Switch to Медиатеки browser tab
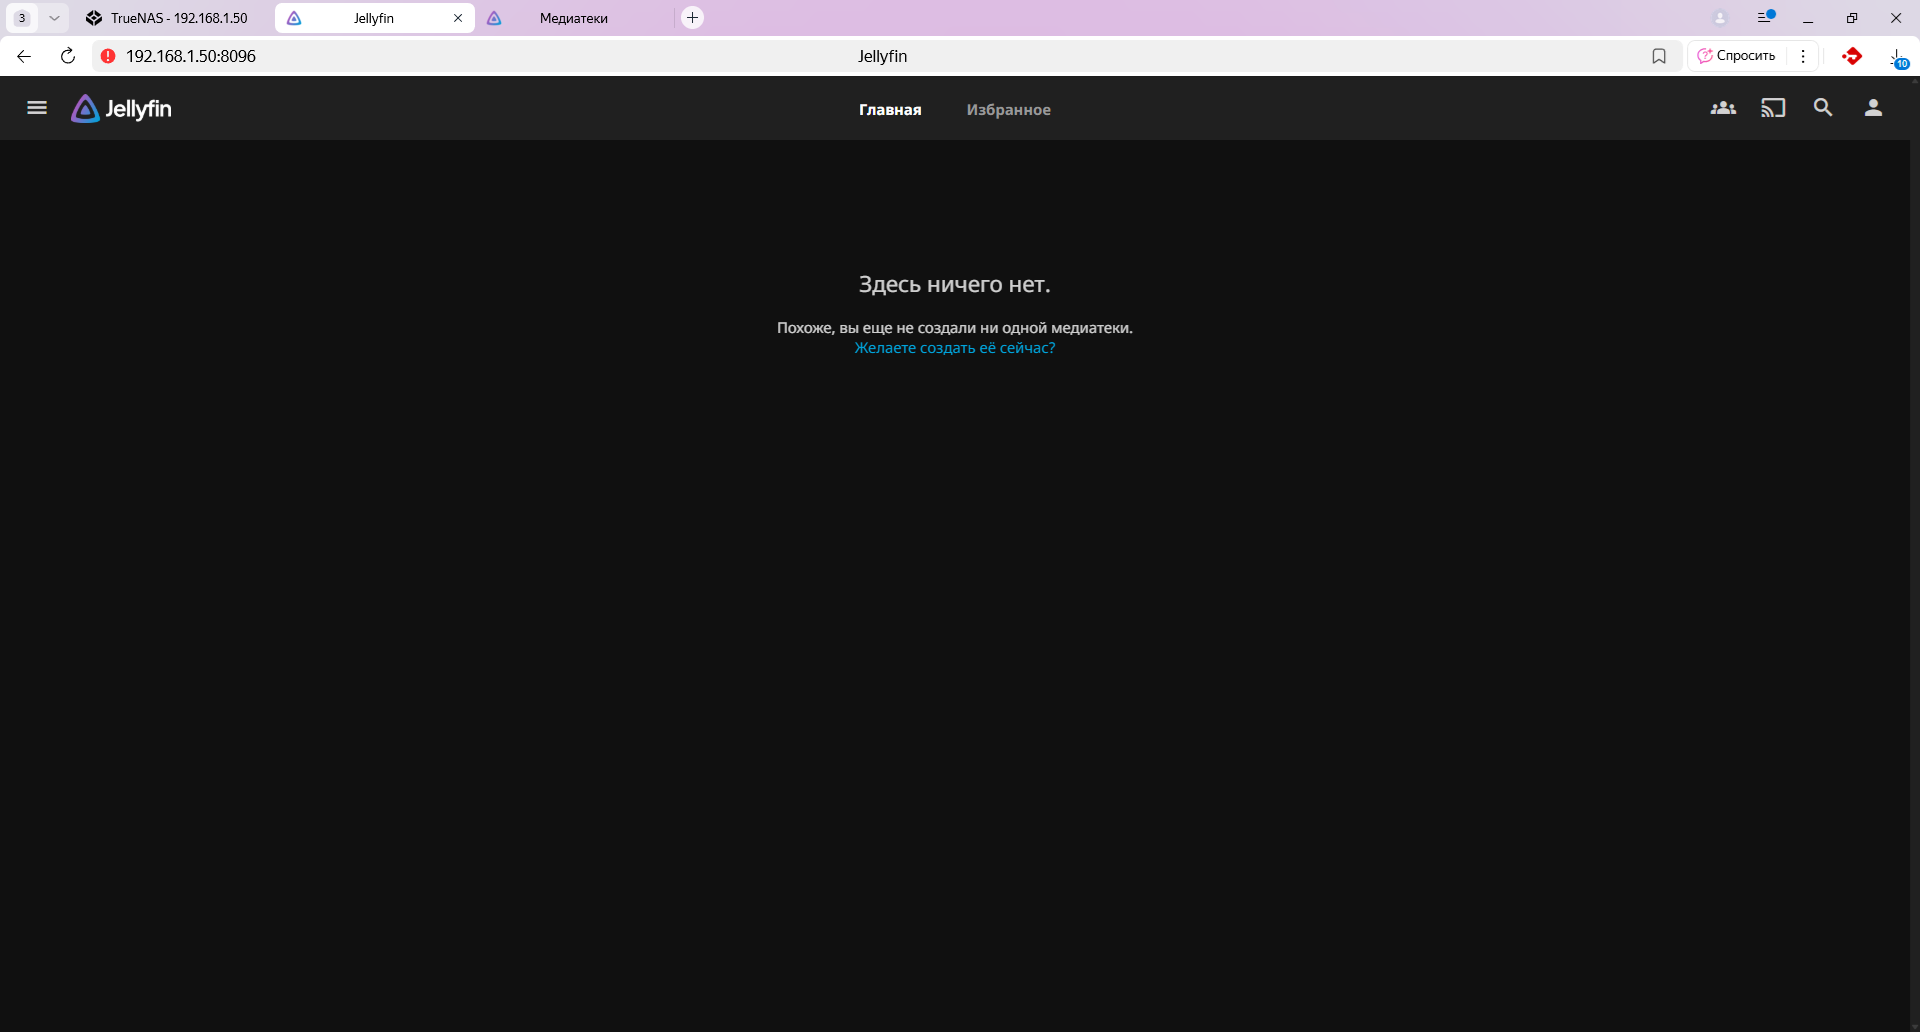The height and width of the screenshot is (1032, 1920). coord(573,18)
